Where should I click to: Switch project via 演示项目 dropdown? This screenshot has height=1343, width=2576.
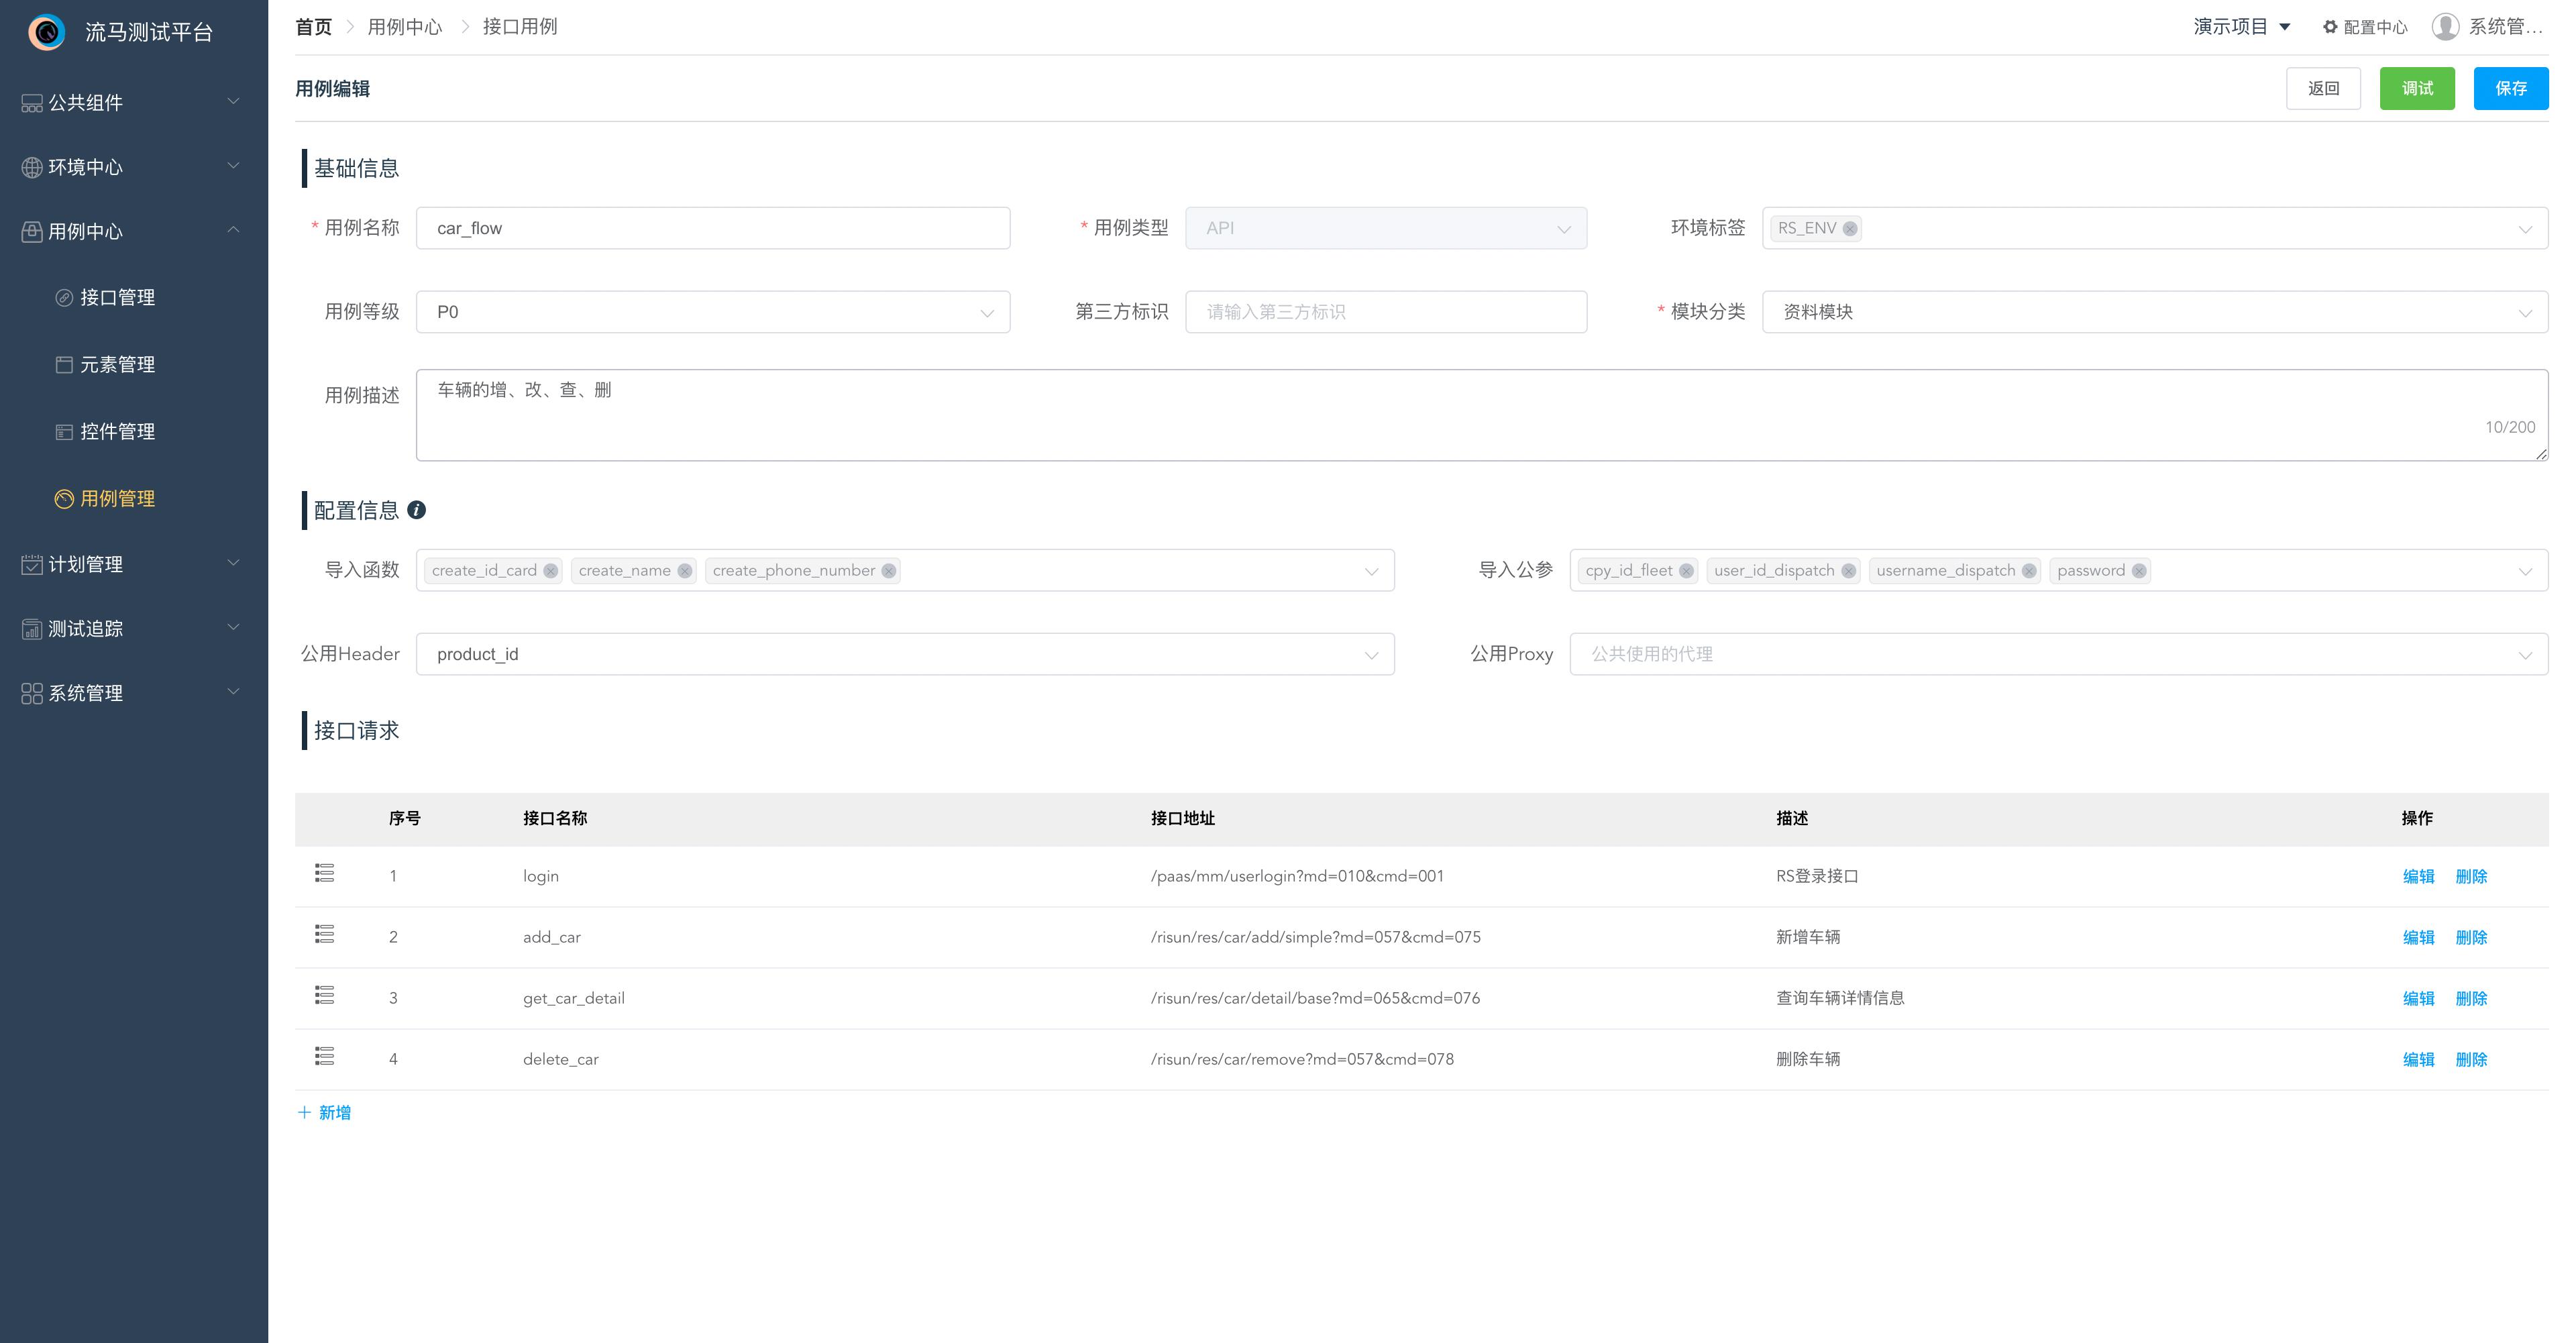(2241, 27)
